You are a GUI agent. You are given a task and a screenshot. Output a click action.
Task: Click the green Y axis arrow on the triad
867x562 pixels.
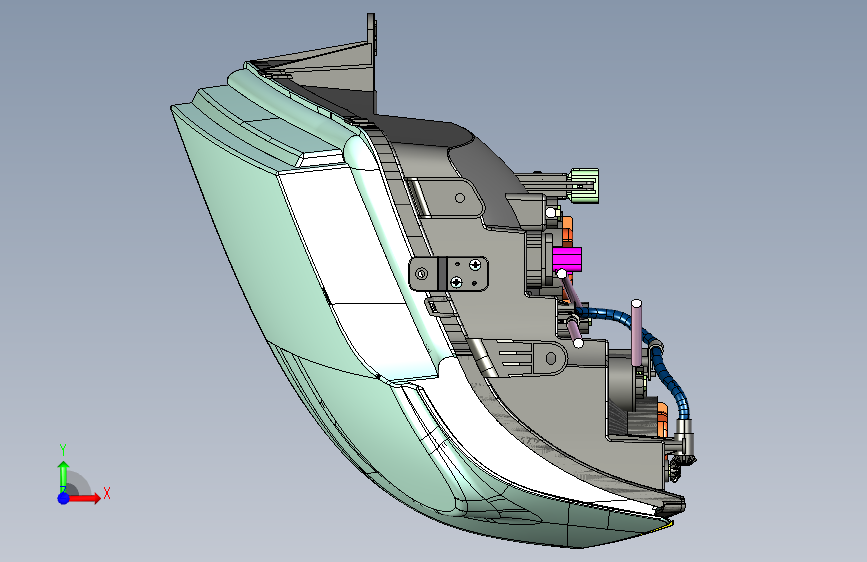coord(64,476)
